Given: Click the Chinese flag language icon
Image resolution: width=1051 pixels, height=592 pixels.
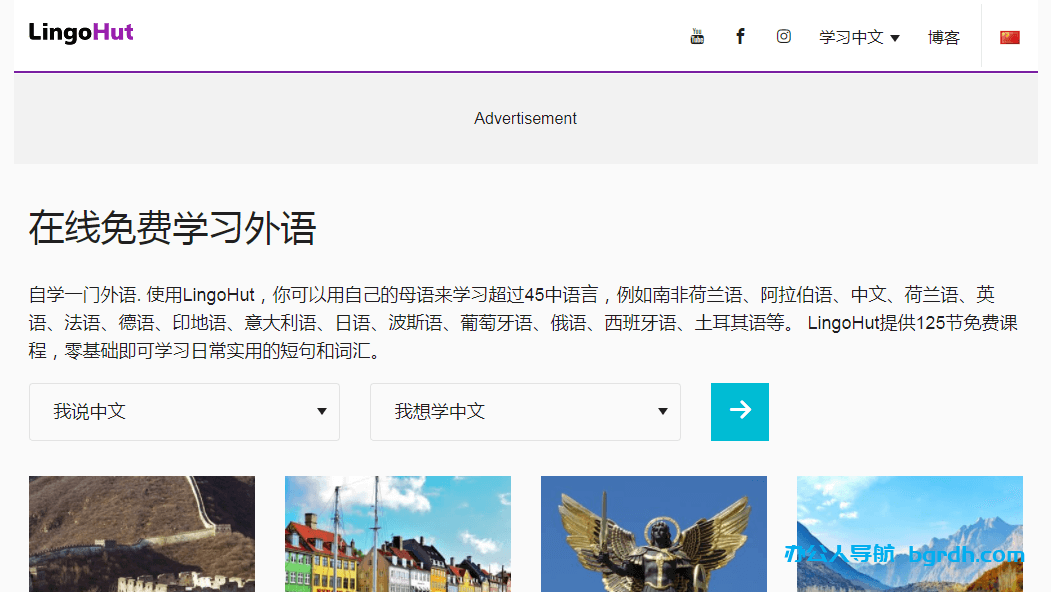Looking at the screenshot, I should click(1010, 37).
